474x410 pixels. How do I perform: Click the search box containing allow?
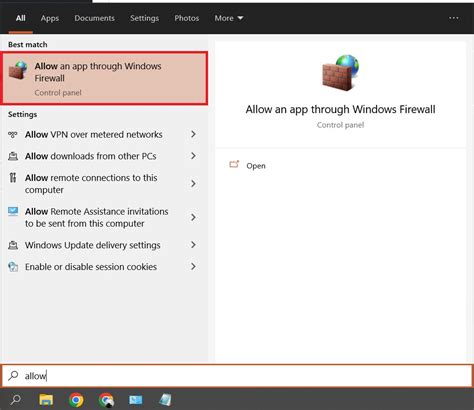point(237,376)
